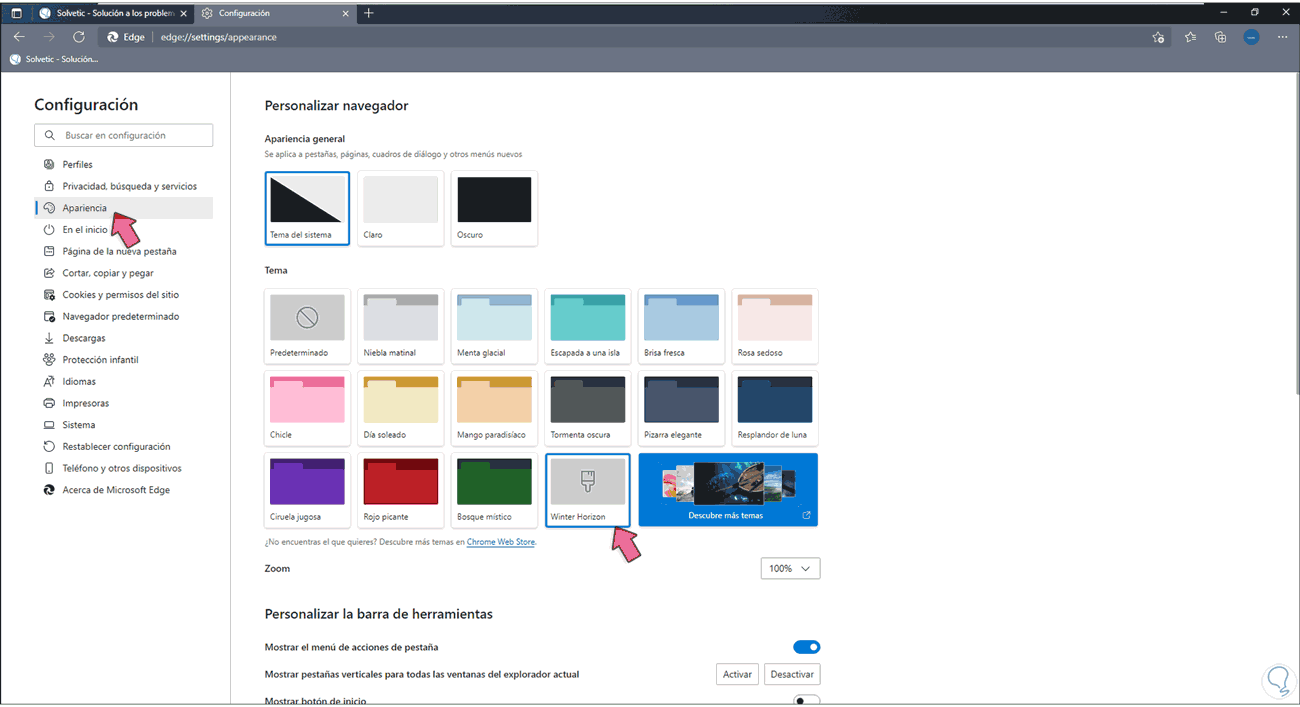The width and height of the screenshot is (1300, 707).
Task: Click Buscar en configuración search field
Action: pos(124,135)
